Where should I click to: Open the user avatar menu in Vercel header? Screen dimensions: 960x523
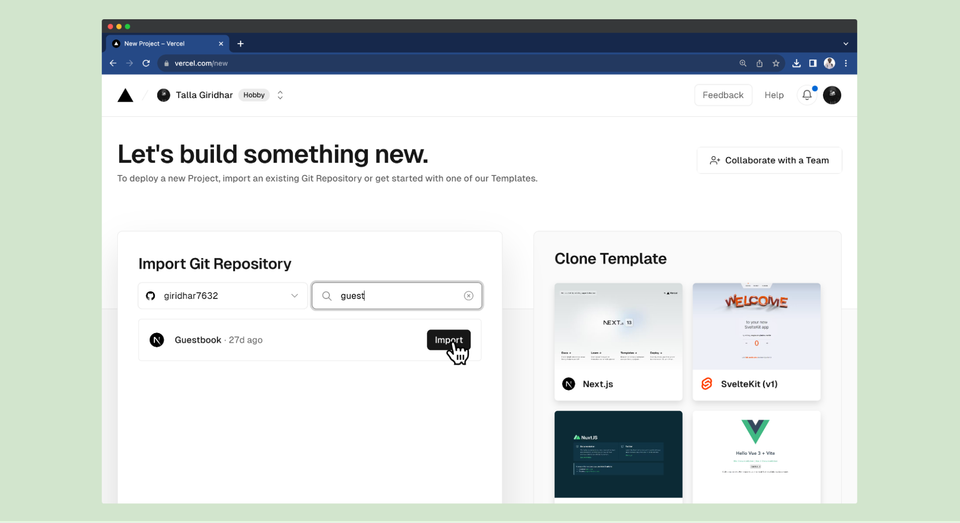(832, 95)
